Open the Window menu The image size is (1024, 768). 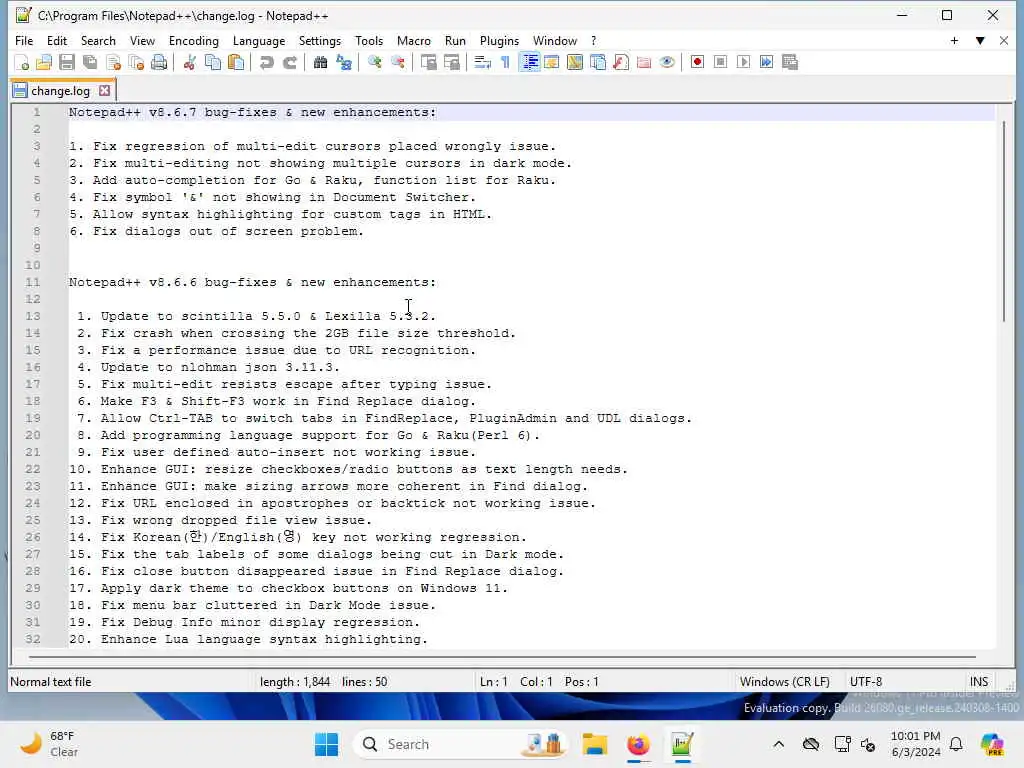click(555, 40)
